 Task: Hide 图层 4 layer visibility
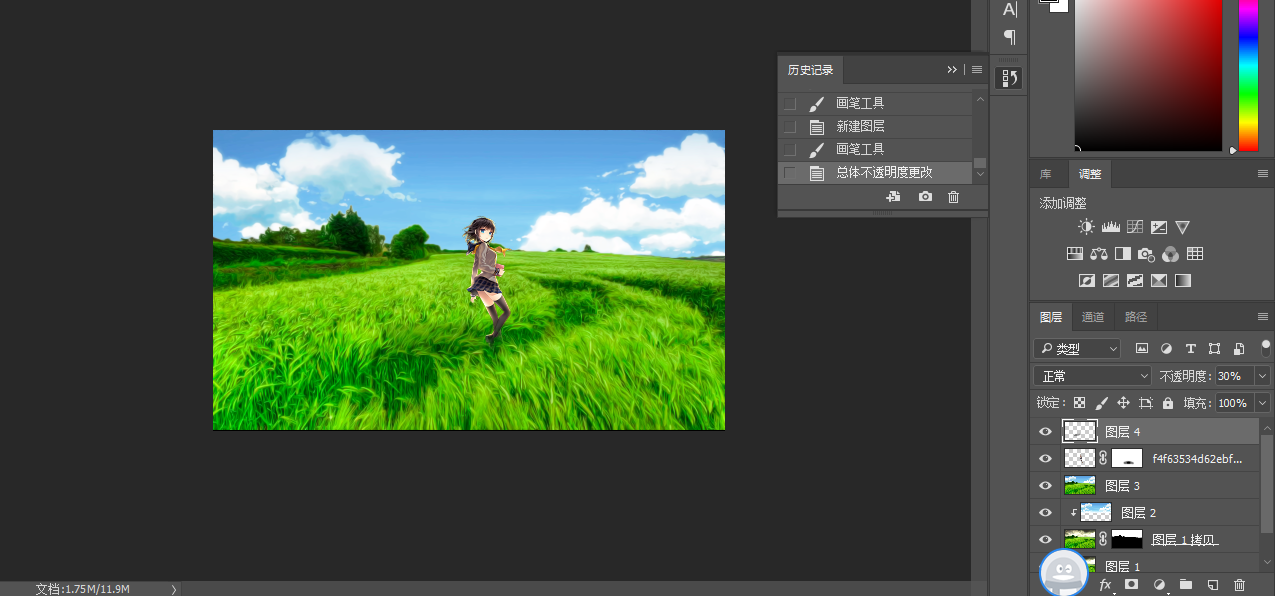coord(1046,432)
